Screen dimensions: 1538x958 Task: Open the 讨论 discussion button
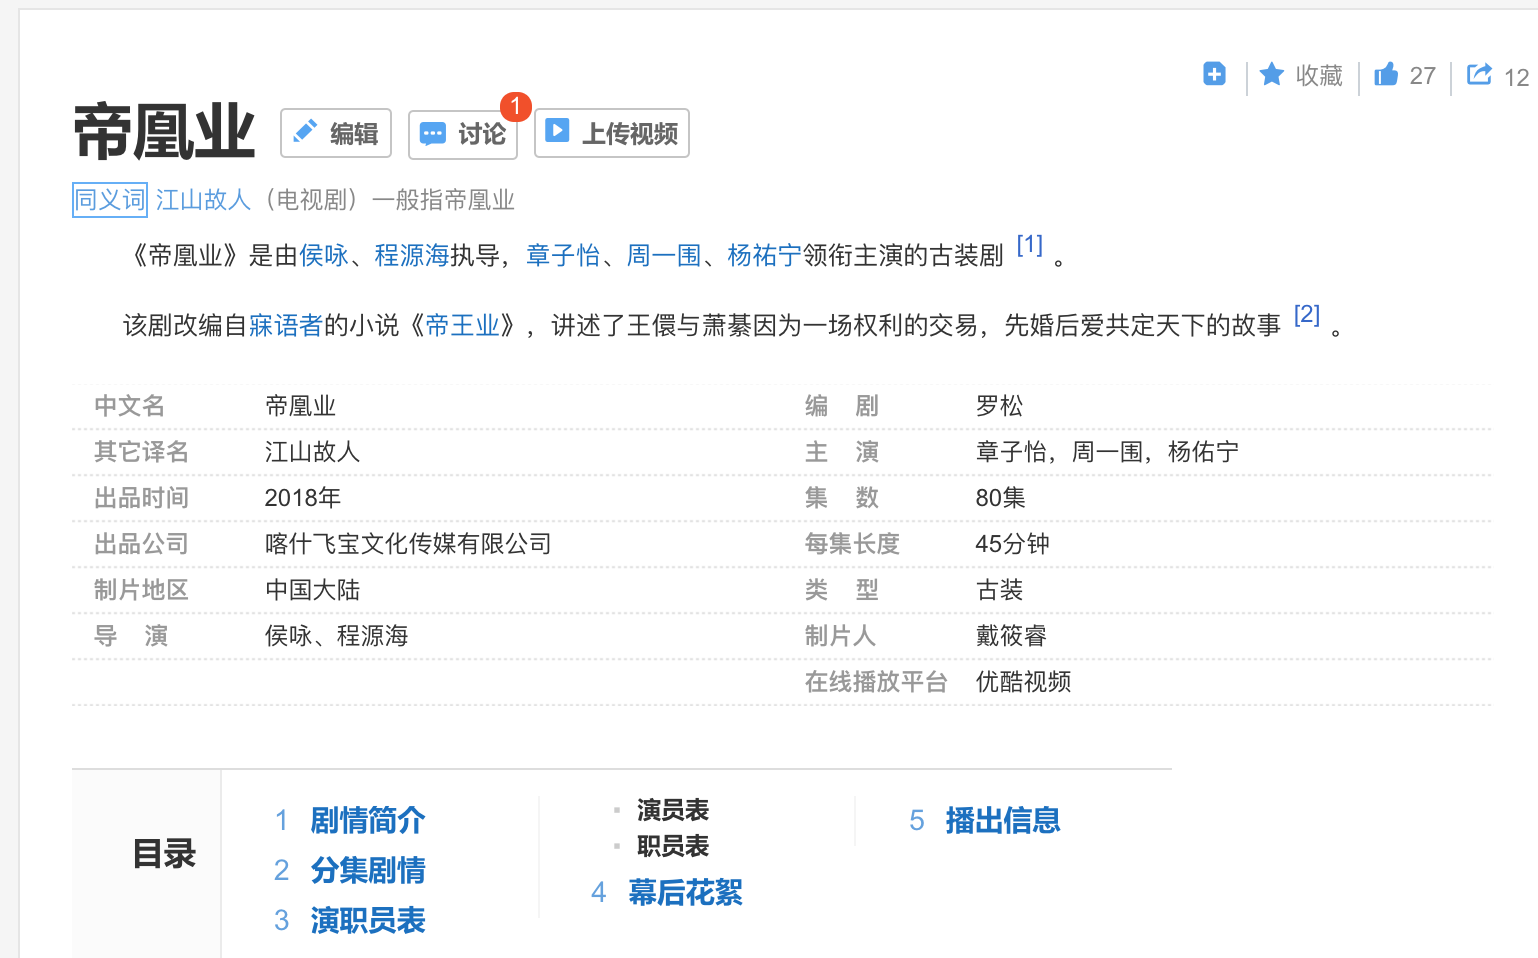click(463, 134)
